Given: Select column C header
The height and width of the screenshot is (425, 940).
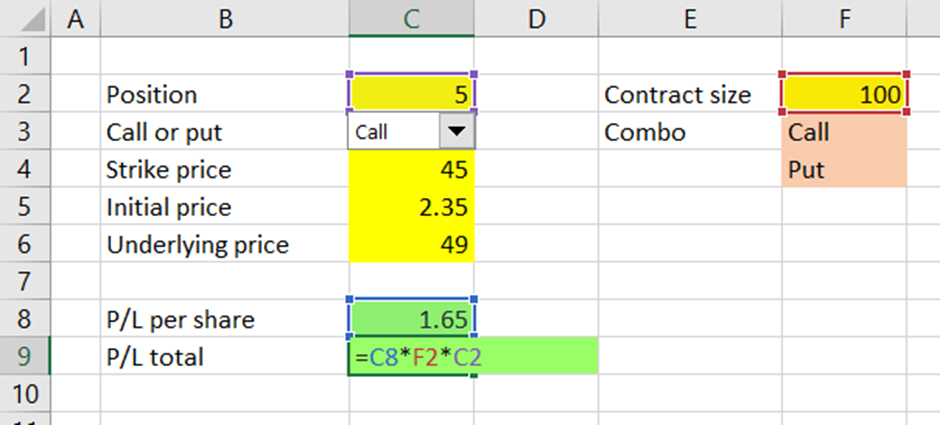Looking at the screenshot, I should point(411,19).
